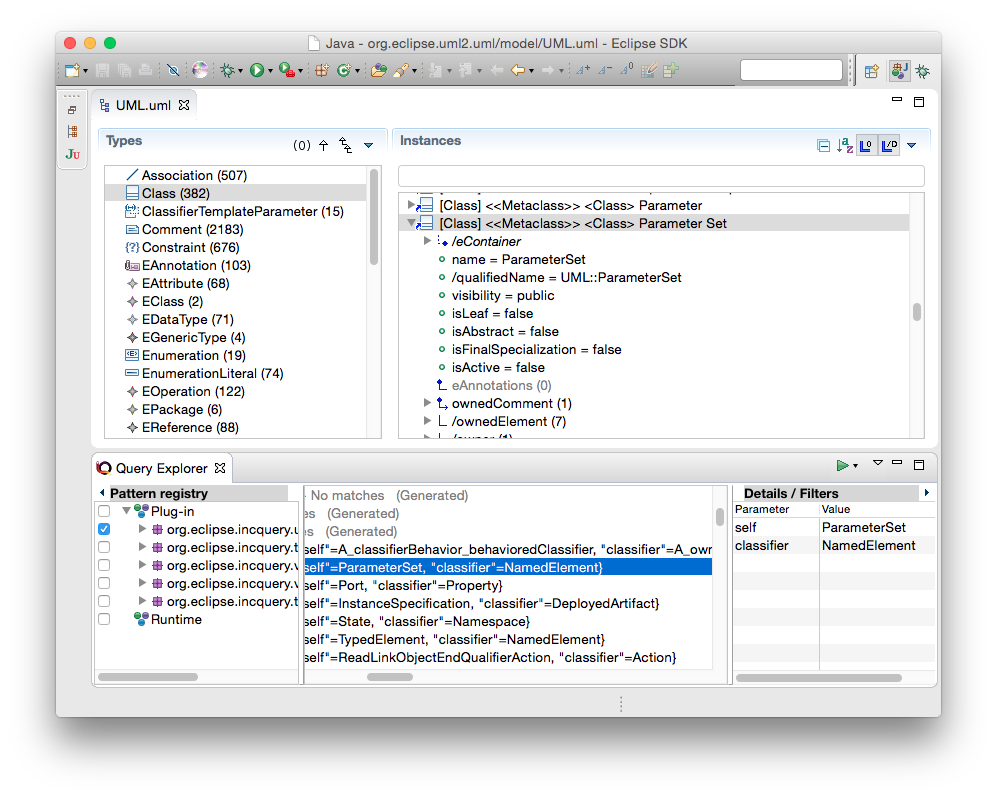Toggle the L0 empty-links button in Instances
The image size is (997, 797).
coord(866,146)
